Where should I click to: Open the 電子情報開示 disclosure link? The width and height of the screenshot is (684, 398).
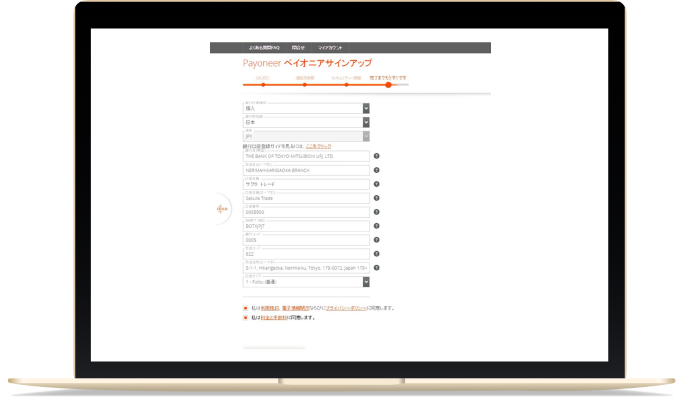[295, 308]
